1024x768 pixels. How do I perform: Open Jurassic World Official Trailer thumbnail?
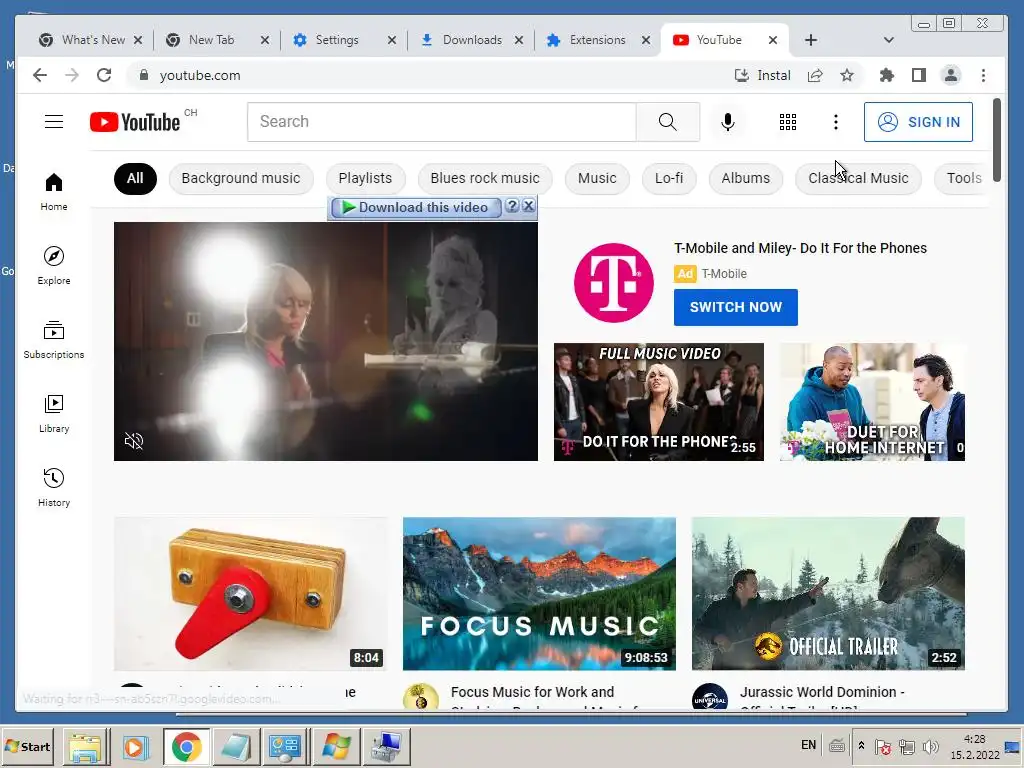(x=828, y=594)
